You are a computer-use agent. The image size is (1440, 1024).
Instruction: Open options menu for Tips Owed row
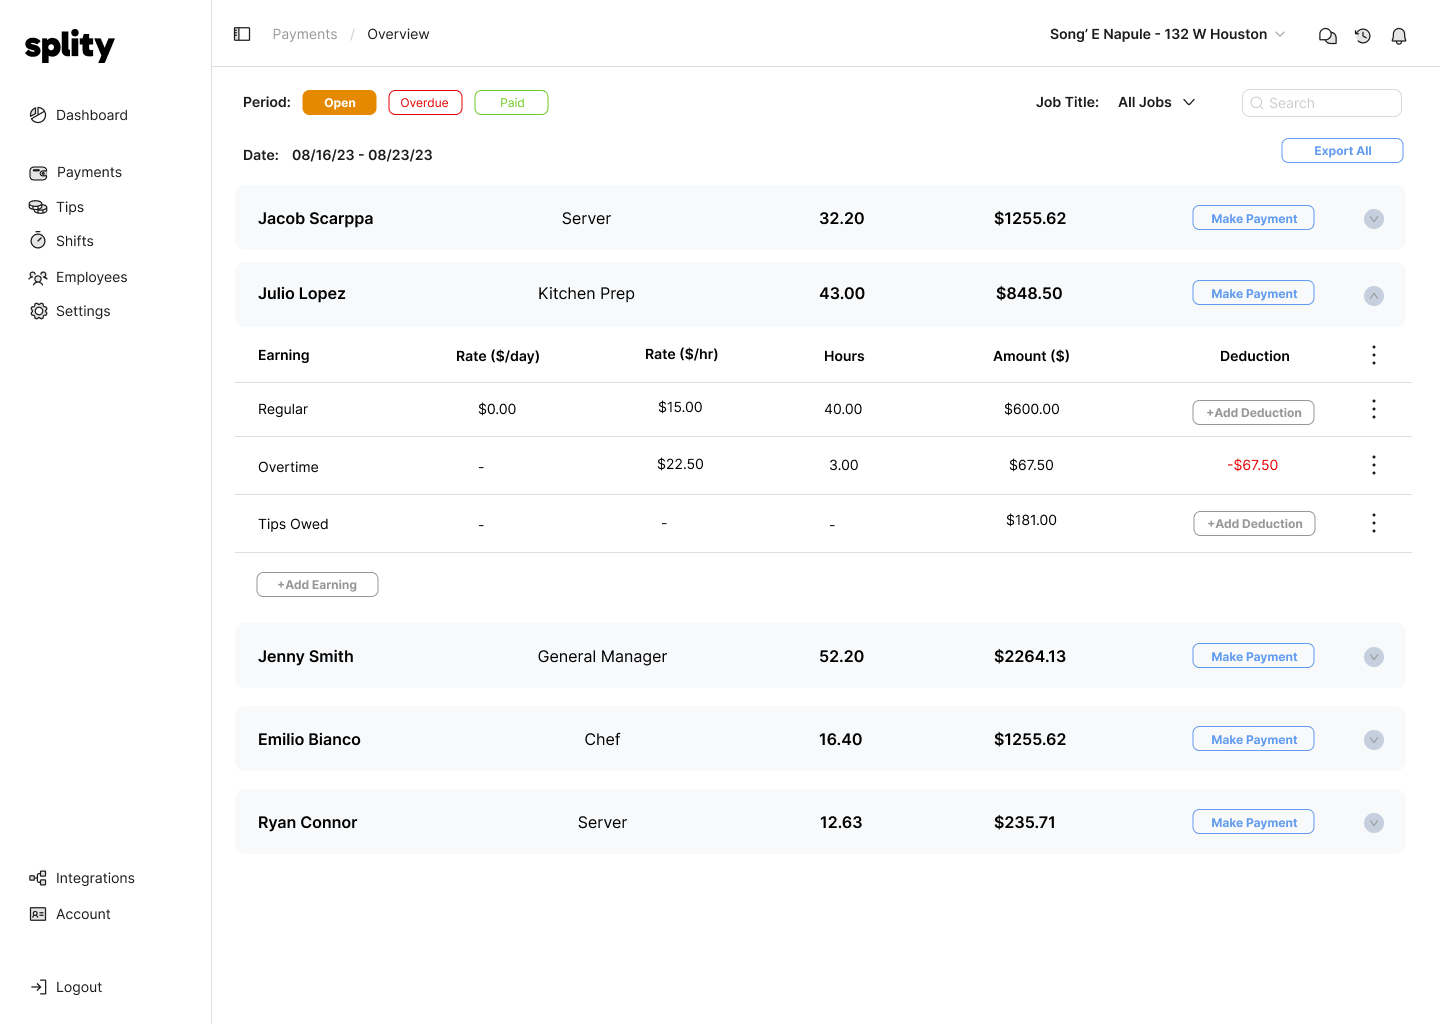pyautogui.click(x=1374, y=523)
